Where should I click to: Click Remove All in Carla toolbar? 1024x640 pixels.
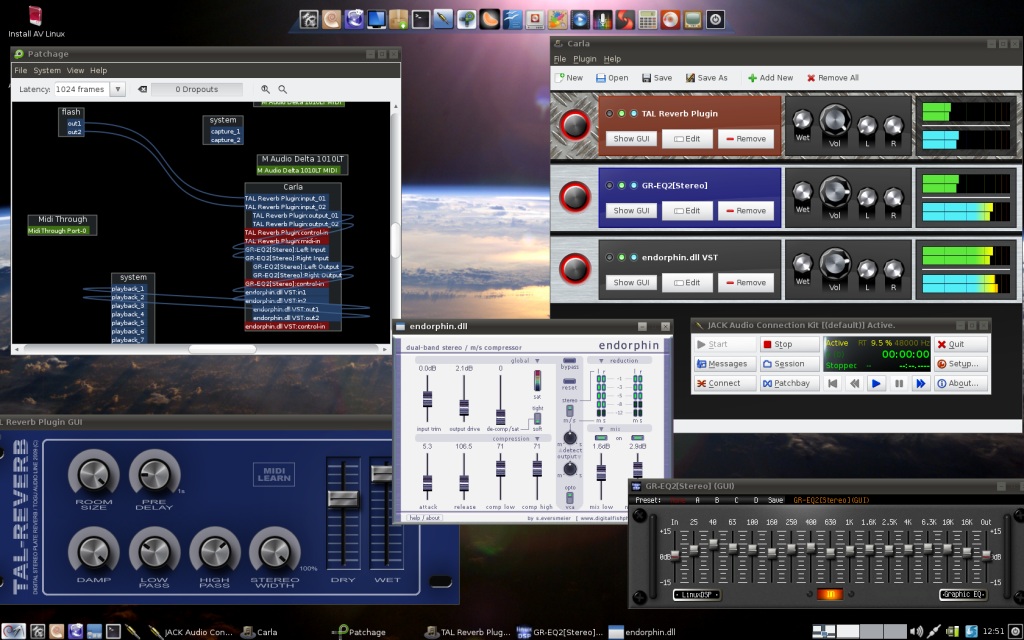click(x=831, y=77)
